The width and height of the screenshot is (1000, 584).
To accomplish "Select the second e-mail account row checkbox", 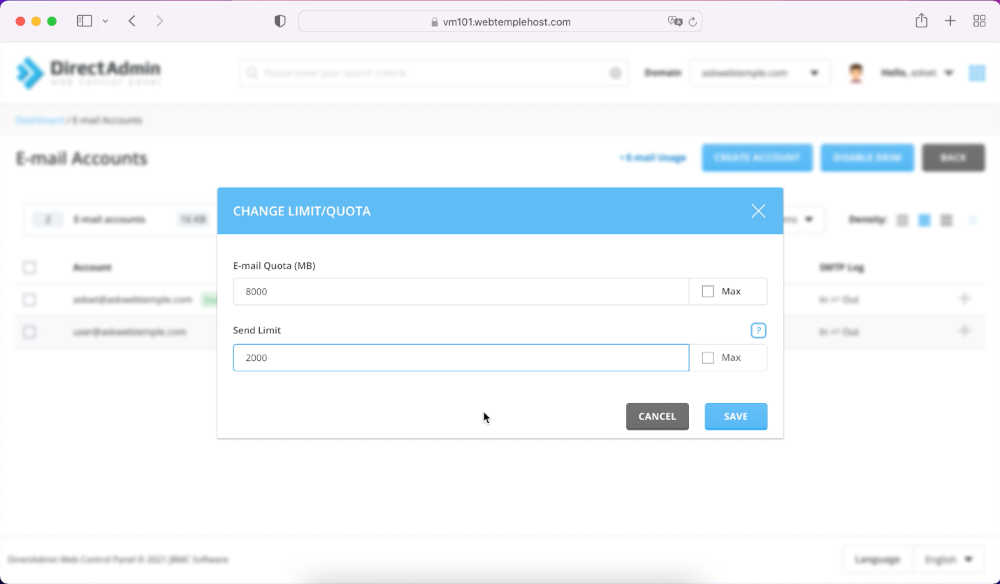I will coord(29,332).
